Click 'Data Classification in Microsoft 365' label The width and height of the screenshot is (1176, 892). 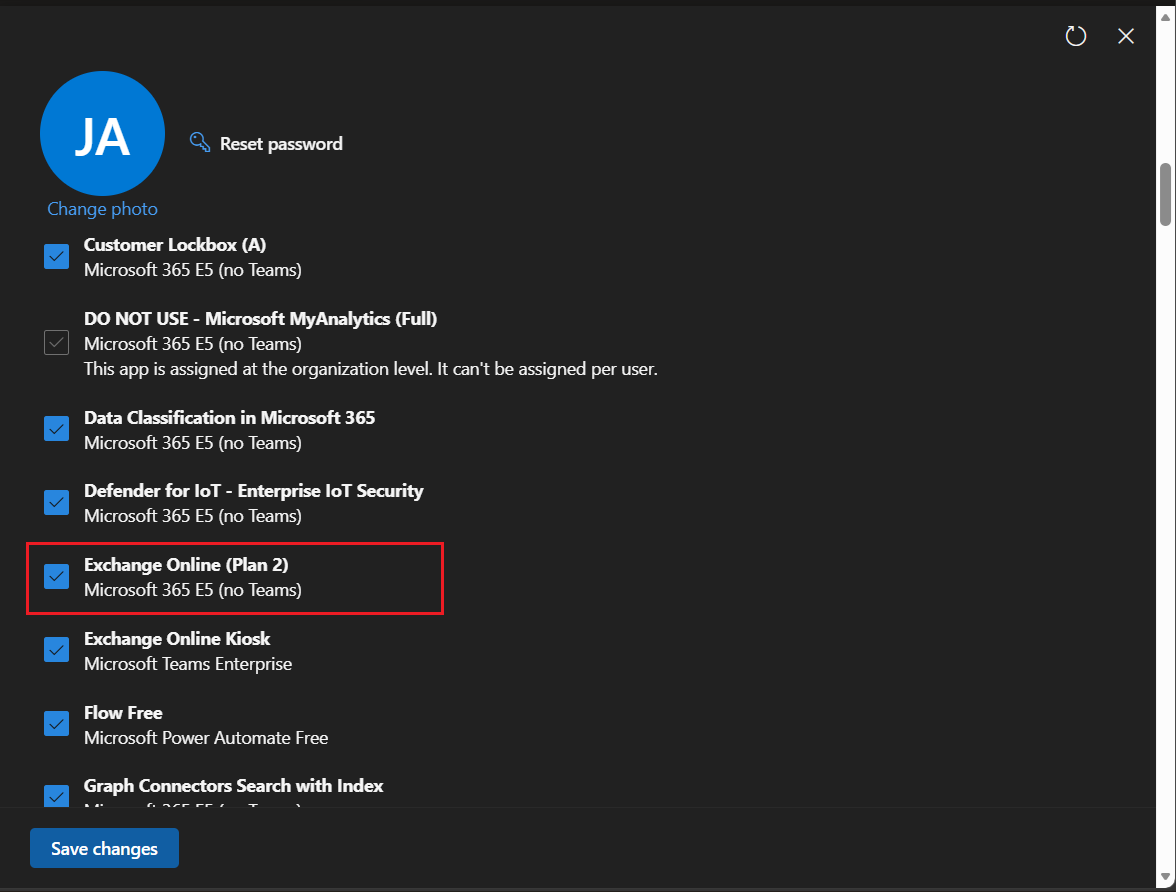[x=230, y=418]
